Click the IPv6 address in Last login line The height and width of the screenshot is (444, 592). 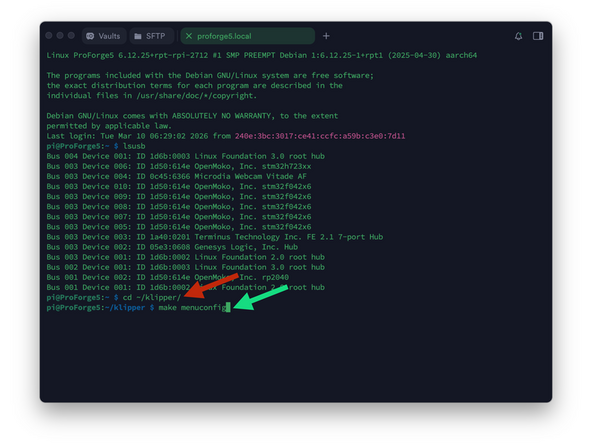320,136
